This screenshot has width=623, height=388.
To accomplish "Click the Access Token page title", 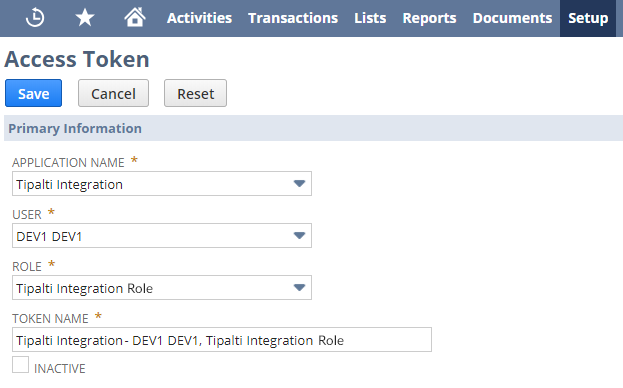I will click(x=77, y=59).
